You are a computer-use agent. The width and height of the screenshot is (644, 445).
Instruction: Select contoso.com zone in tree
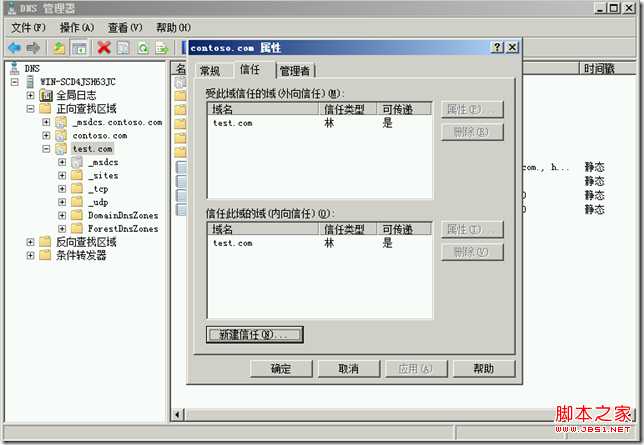(100, 135)
